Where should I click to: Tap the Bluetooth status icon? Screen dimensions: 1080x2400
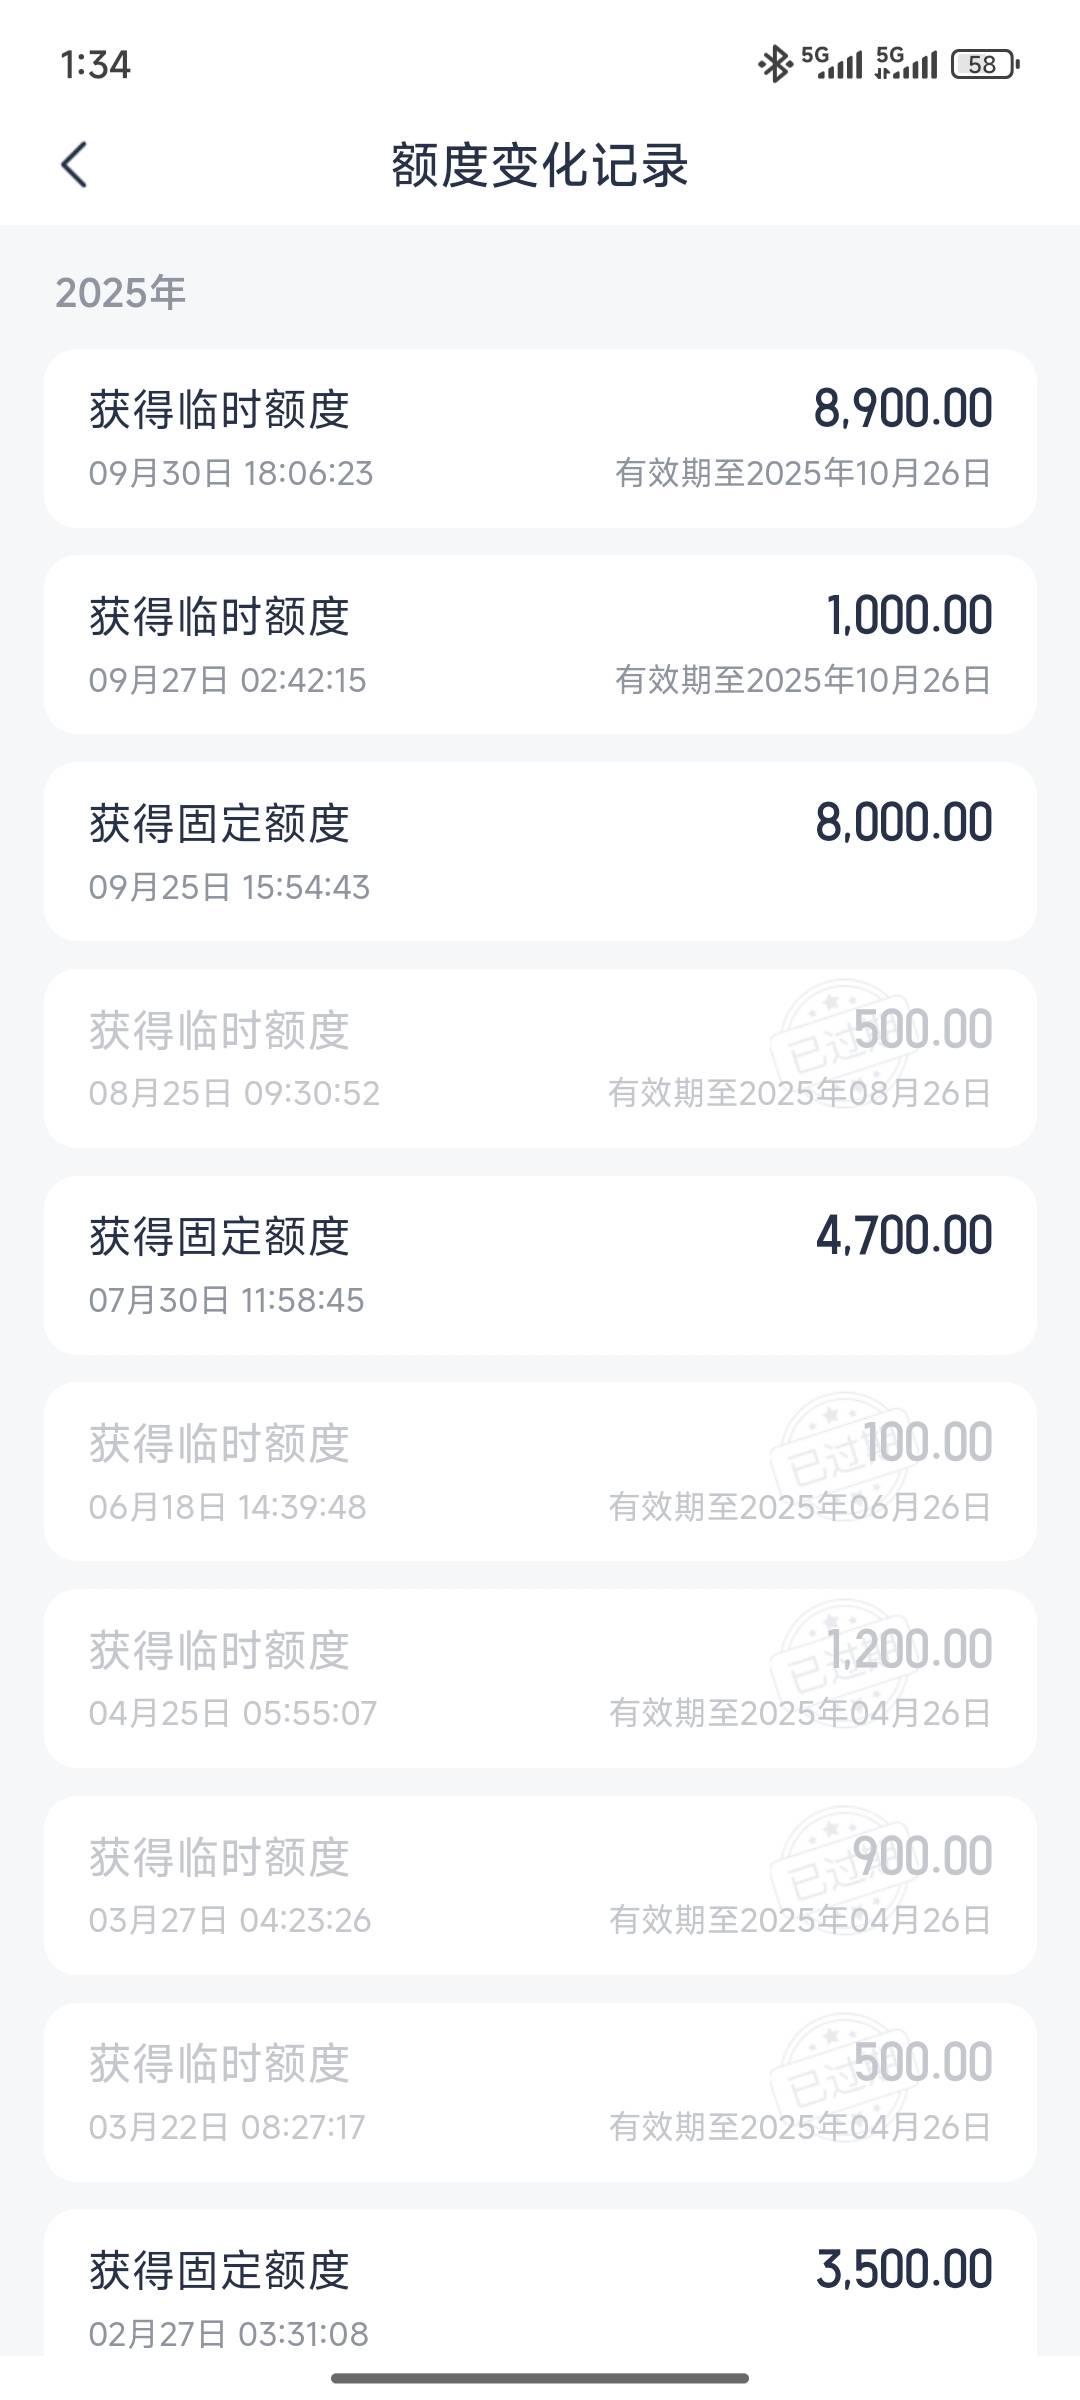774,65
